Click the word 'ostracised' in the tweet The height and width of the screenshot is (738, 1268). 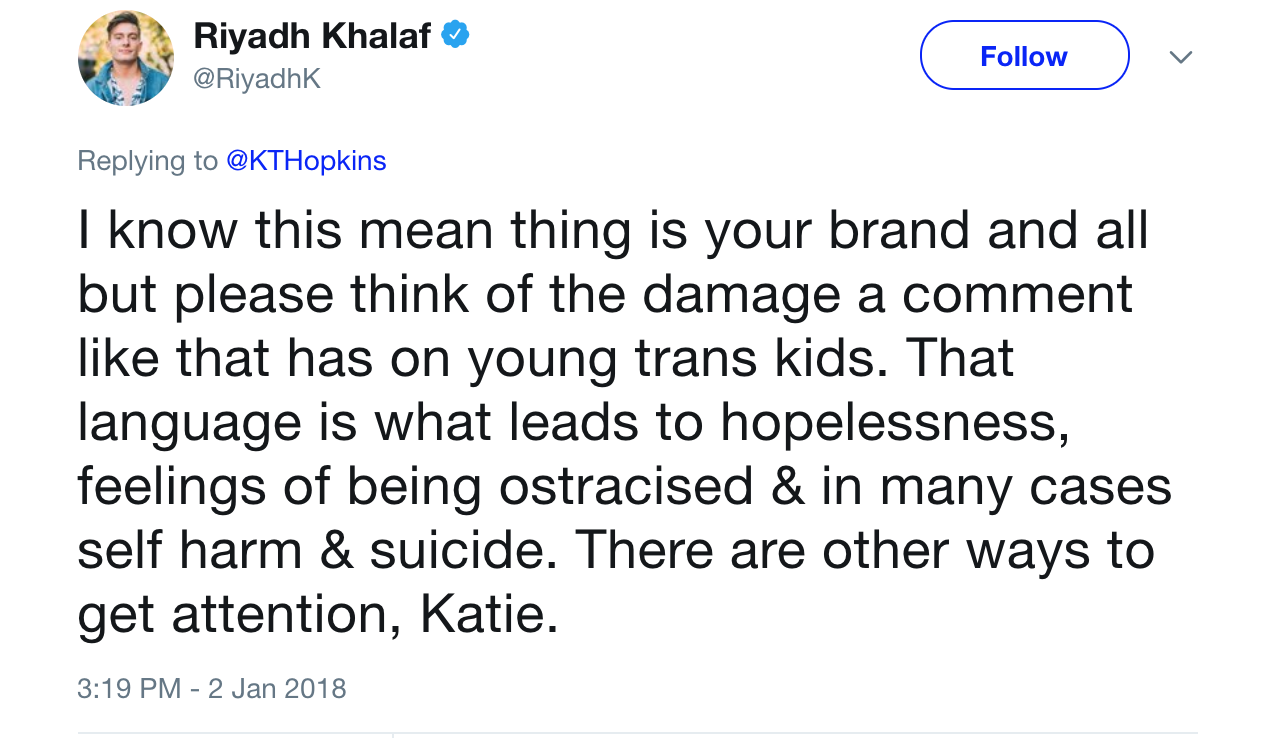click(626, 488)
